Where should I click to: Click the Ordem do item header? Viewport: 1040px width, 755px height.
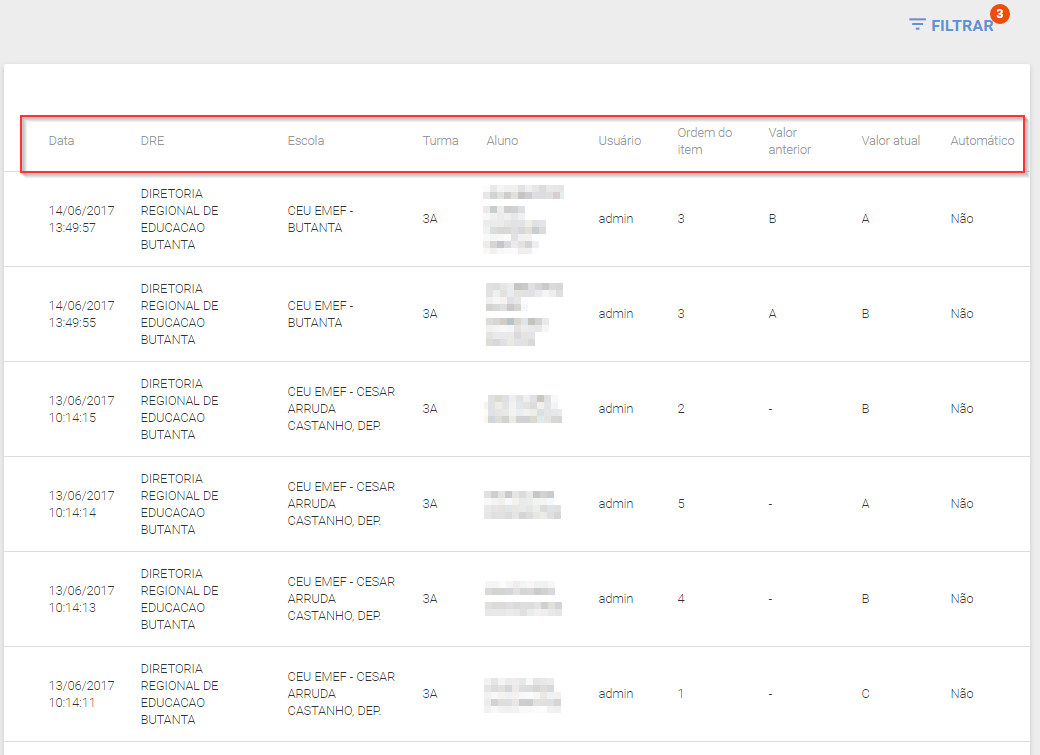[704, 141]
